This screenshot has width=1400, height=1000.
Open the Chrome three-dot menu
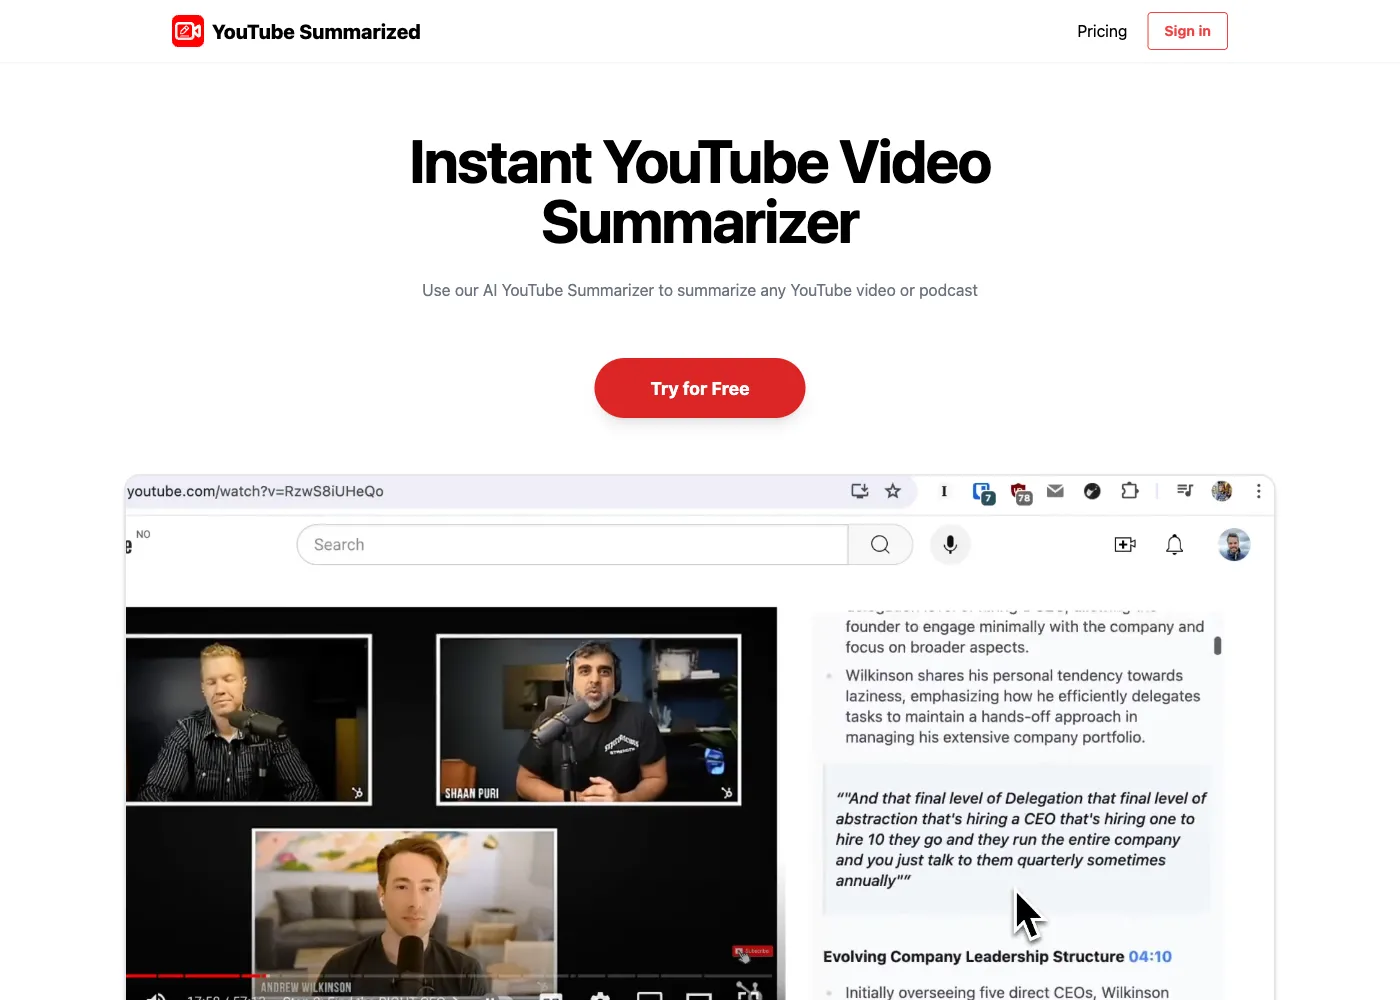1258,491
